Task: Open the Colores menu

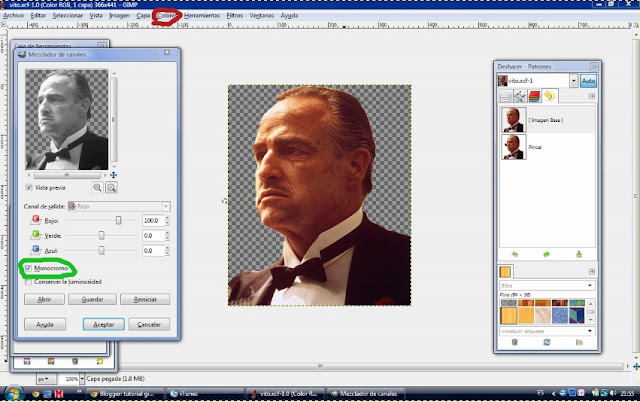Action: (x=167, y=16)
